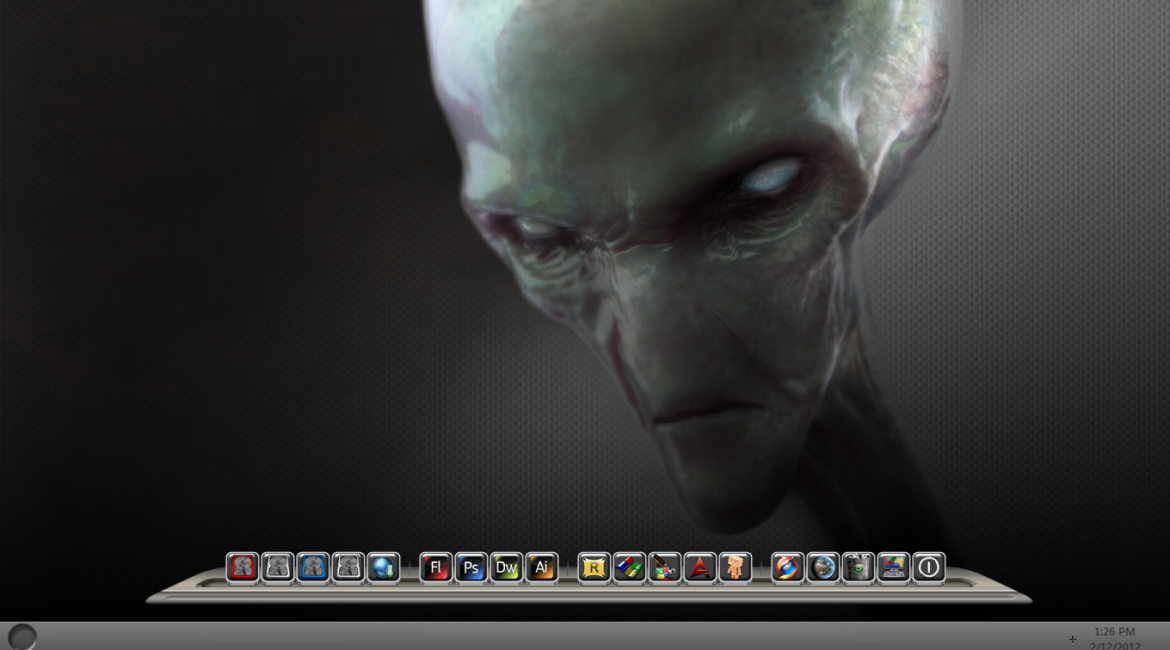
Task: Open the paintbrush and Windows flag icon
Action: pyautogui.click(x=665, y=568)
